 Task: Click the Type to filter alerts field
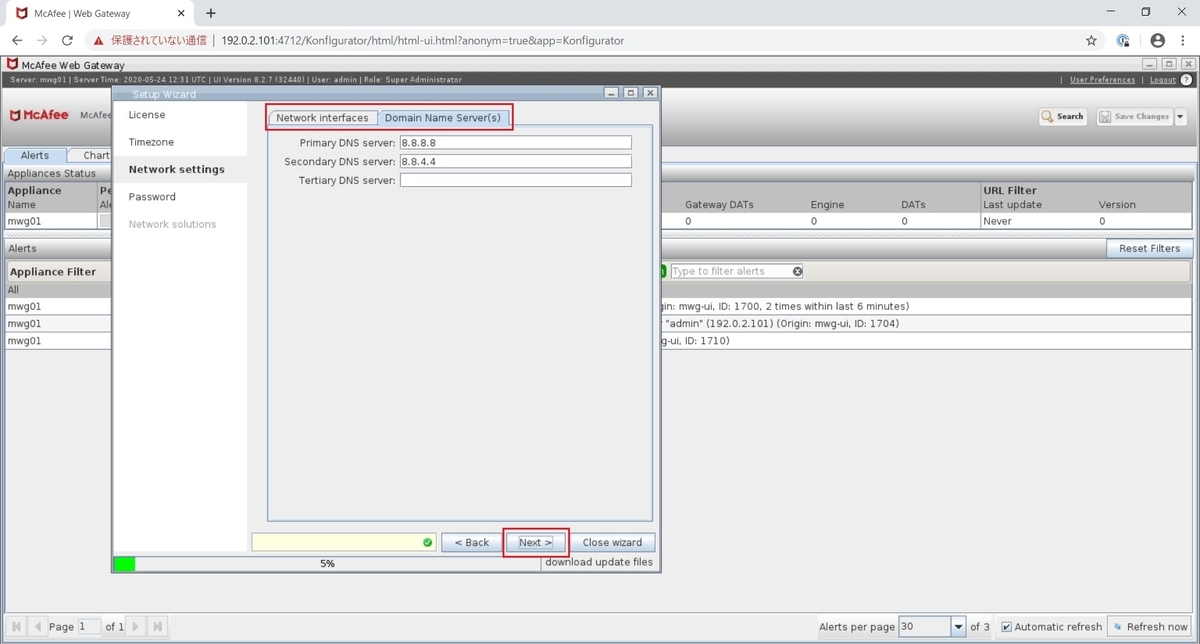click(730, 271)
